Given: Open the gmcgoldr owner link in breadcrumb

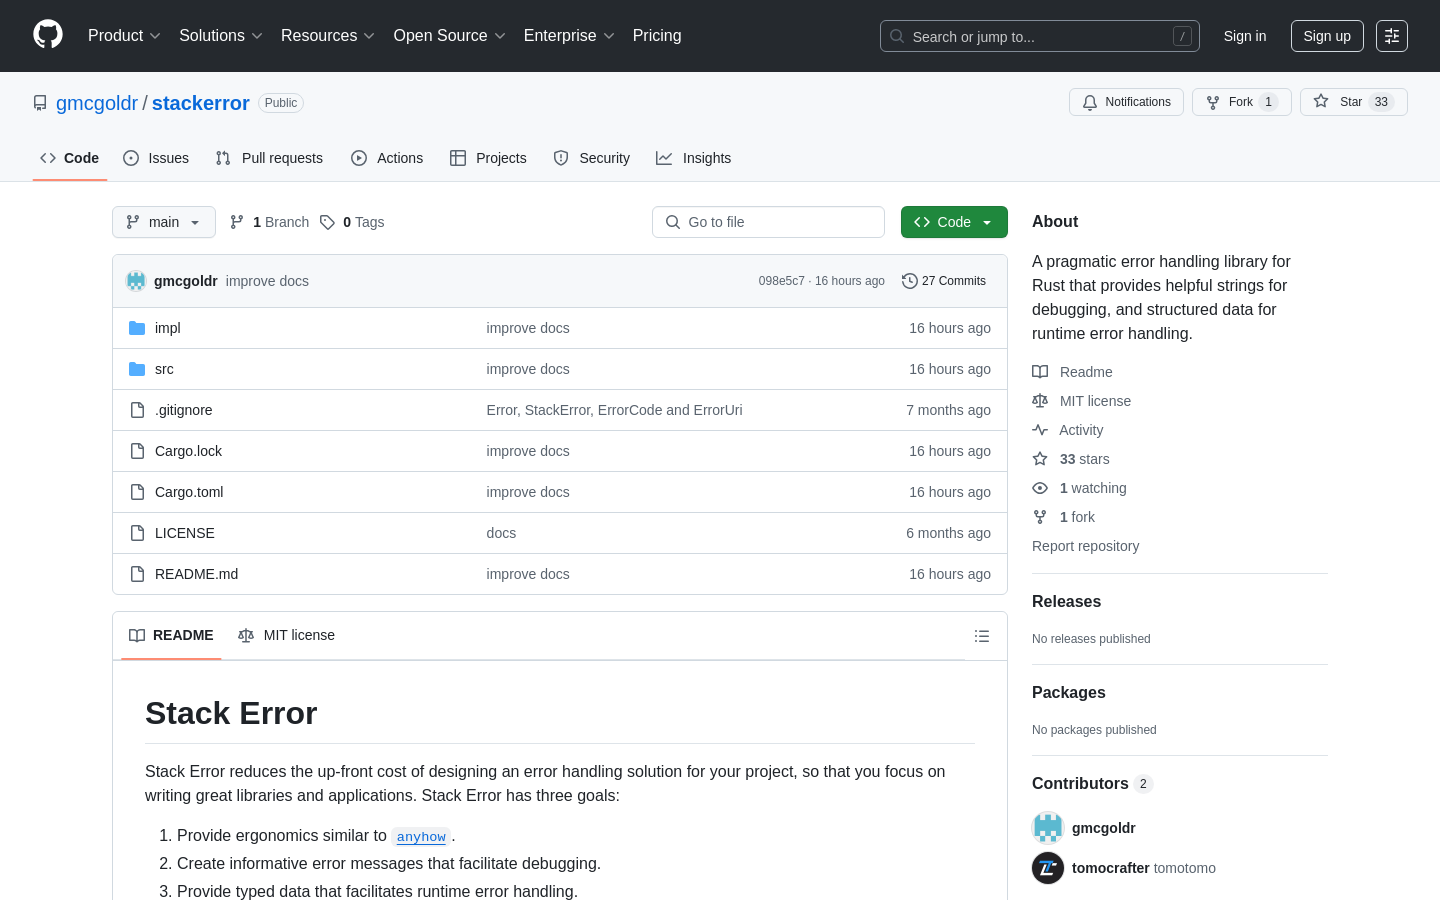Looking at the screenshot, I should [97, 103].
